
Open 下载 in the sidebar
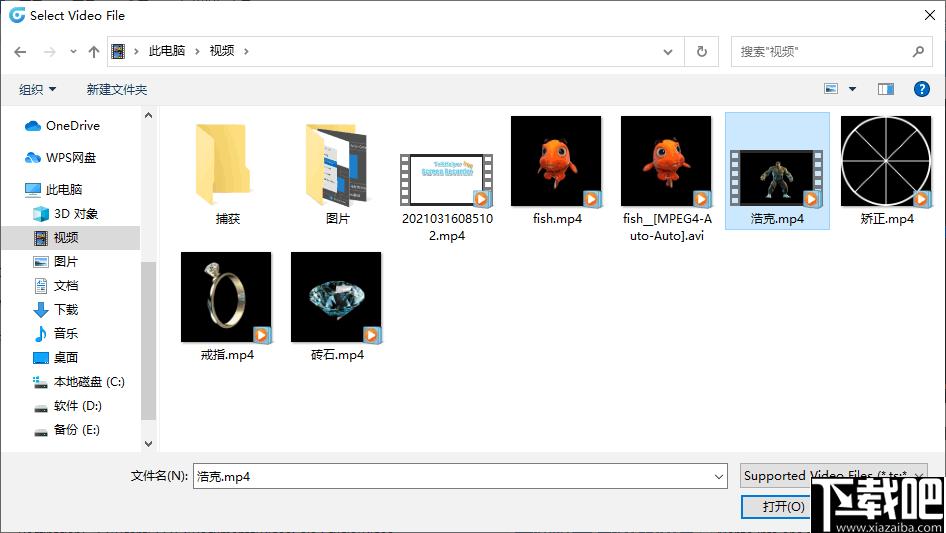click(56, 310)
